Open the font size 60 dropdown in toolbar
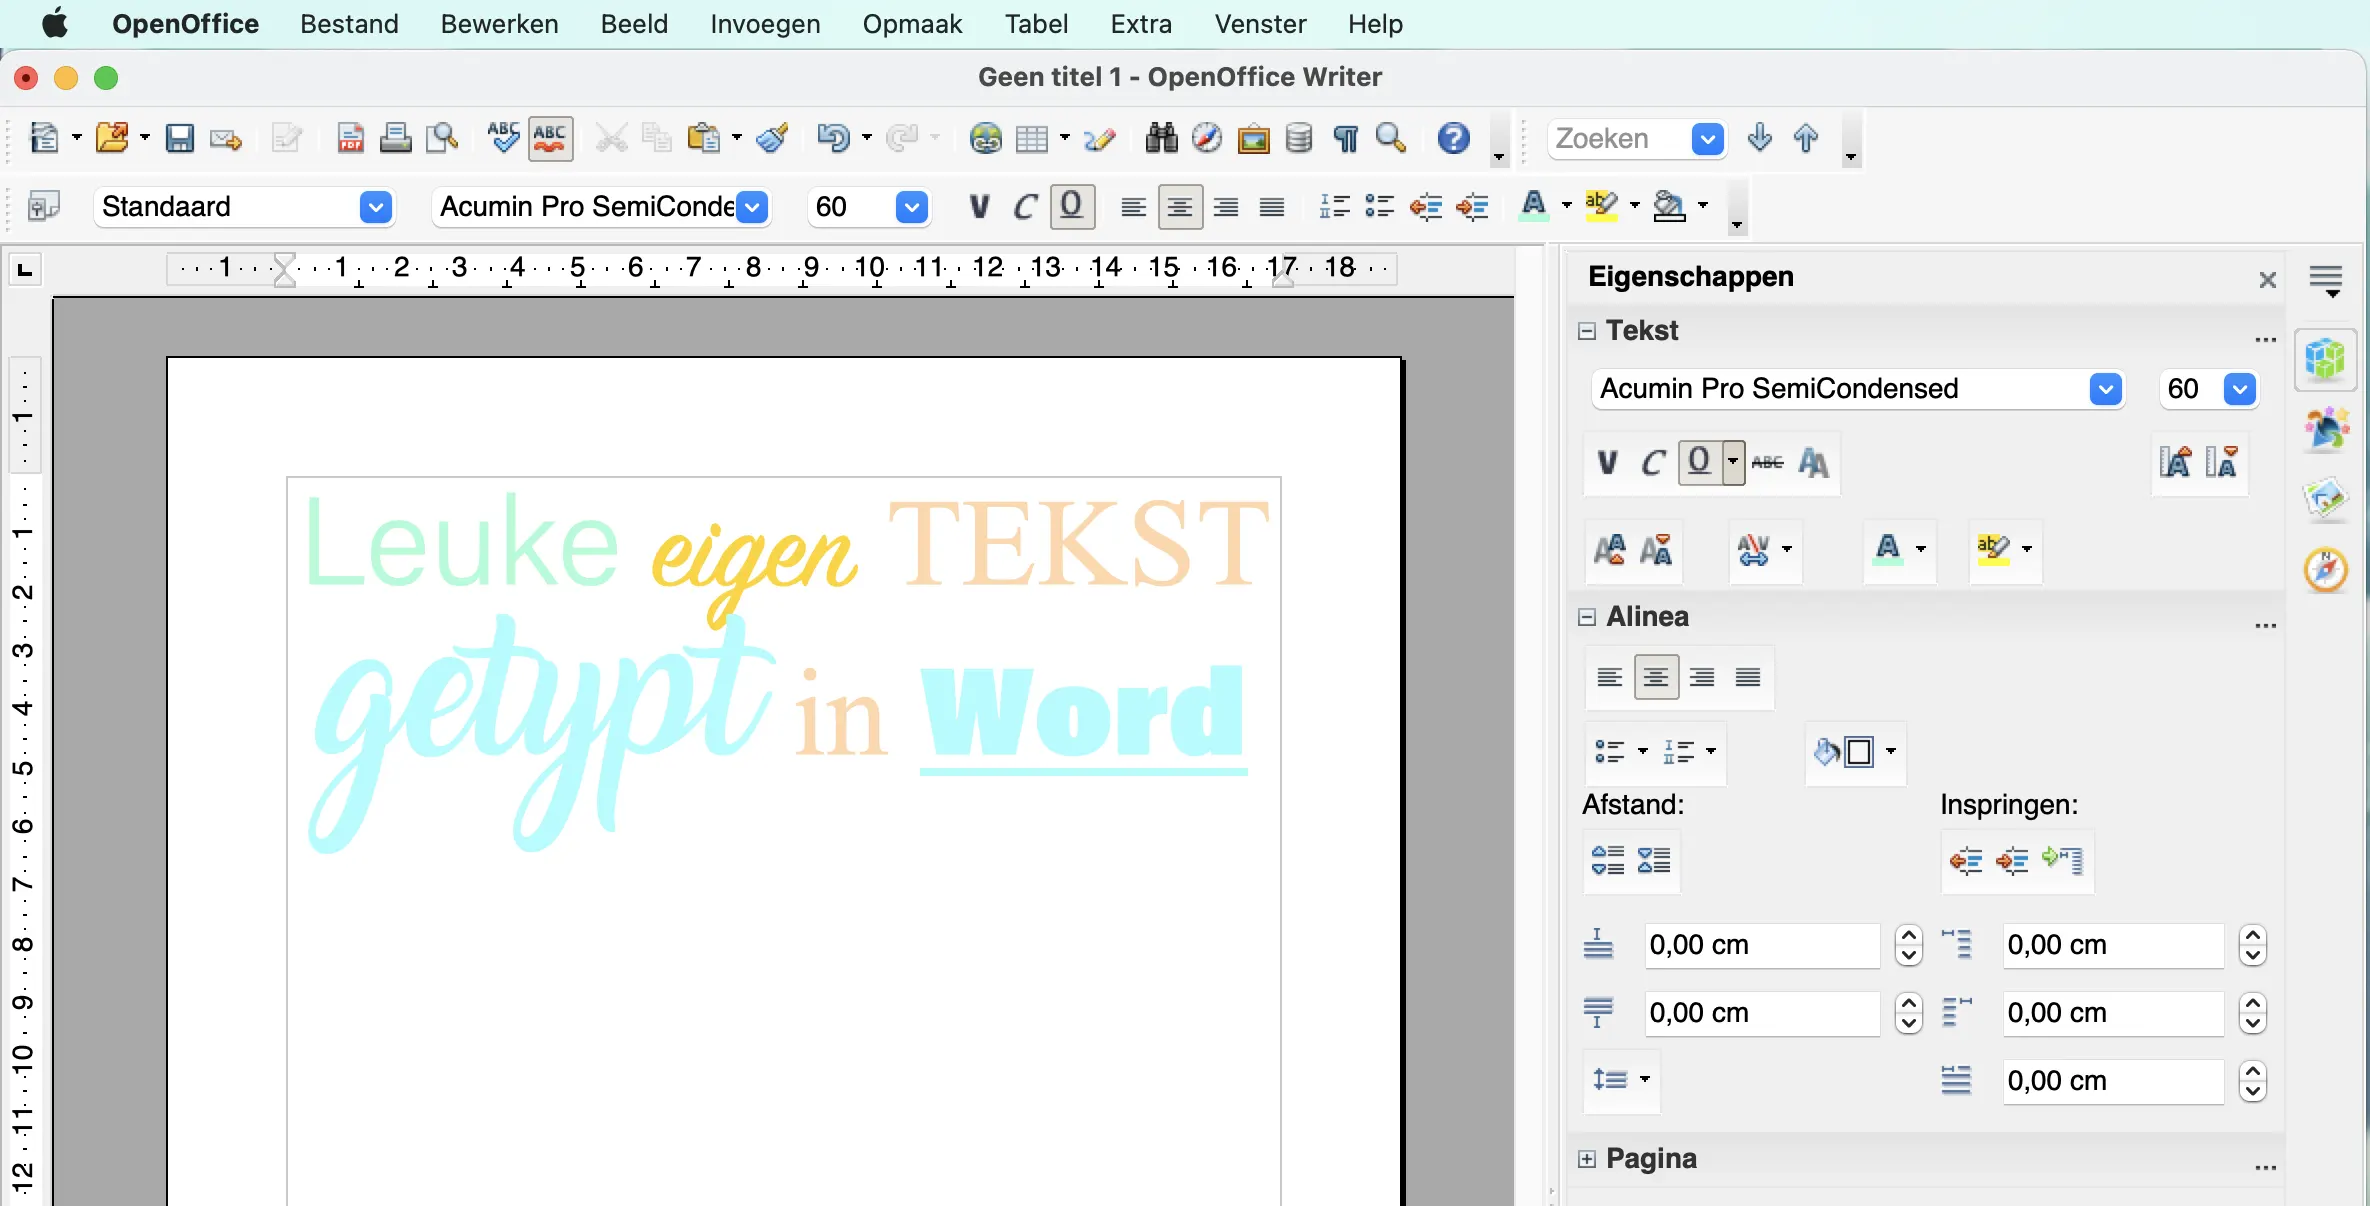2370x1206 pixels. point(911,207)
